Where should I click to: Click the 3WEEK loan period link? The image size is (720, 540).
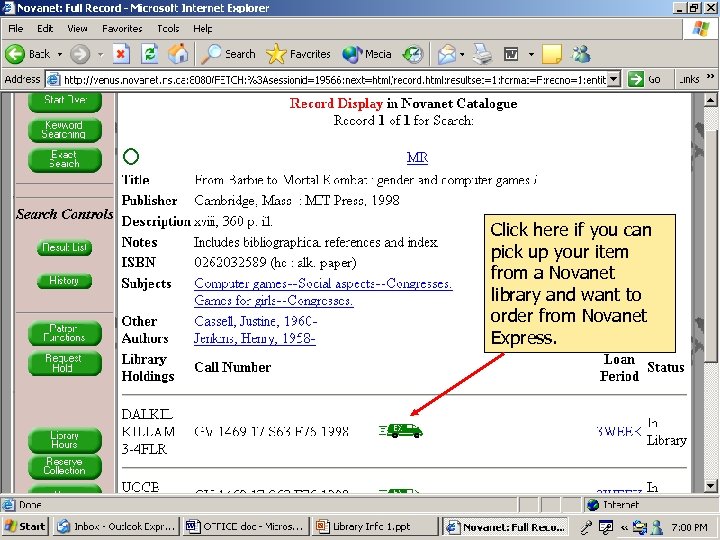point(619,431)
